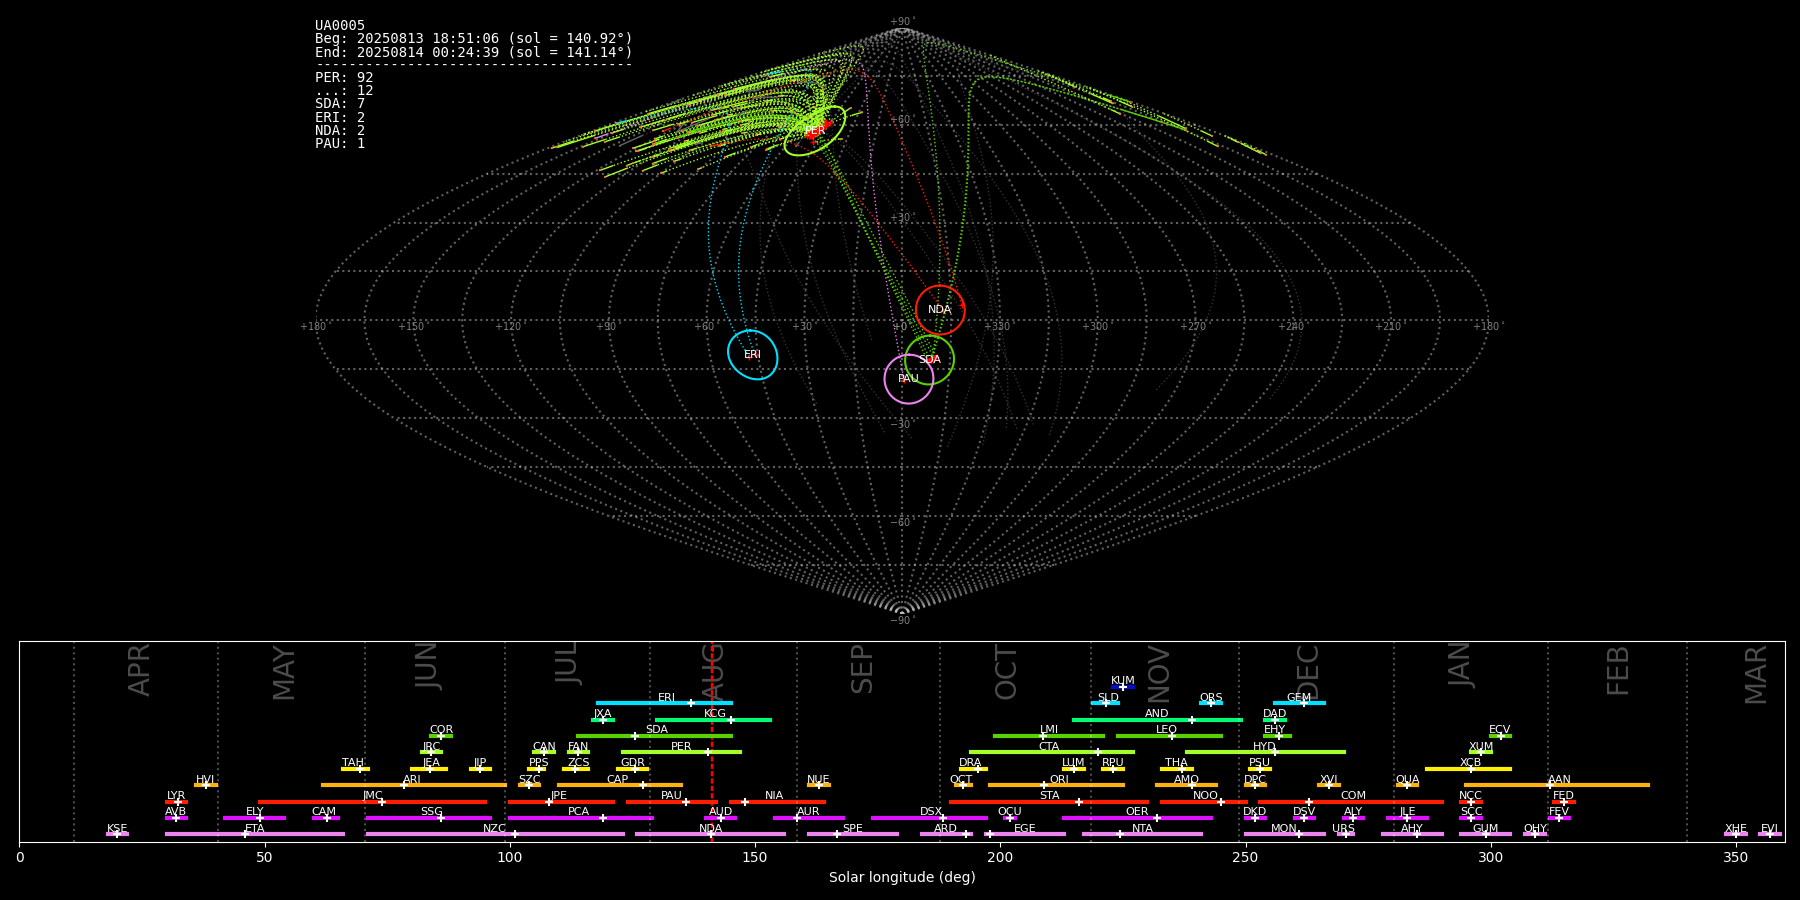This screenshot has height=900, width=1800.
Task: Select the ETA shower label in the timeline
Action: tap(255, 829)
